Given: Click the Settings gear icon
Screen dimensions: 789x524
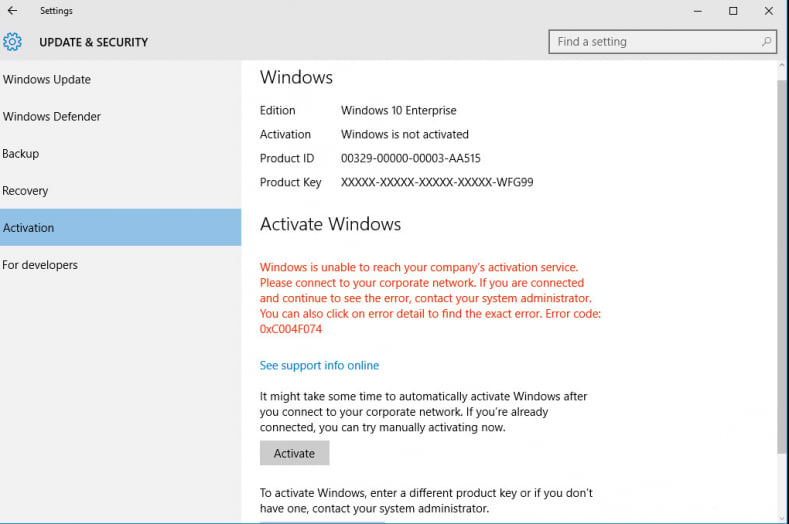Looking at the screenshot, I should pyautogui.click(x=12, y=42).
